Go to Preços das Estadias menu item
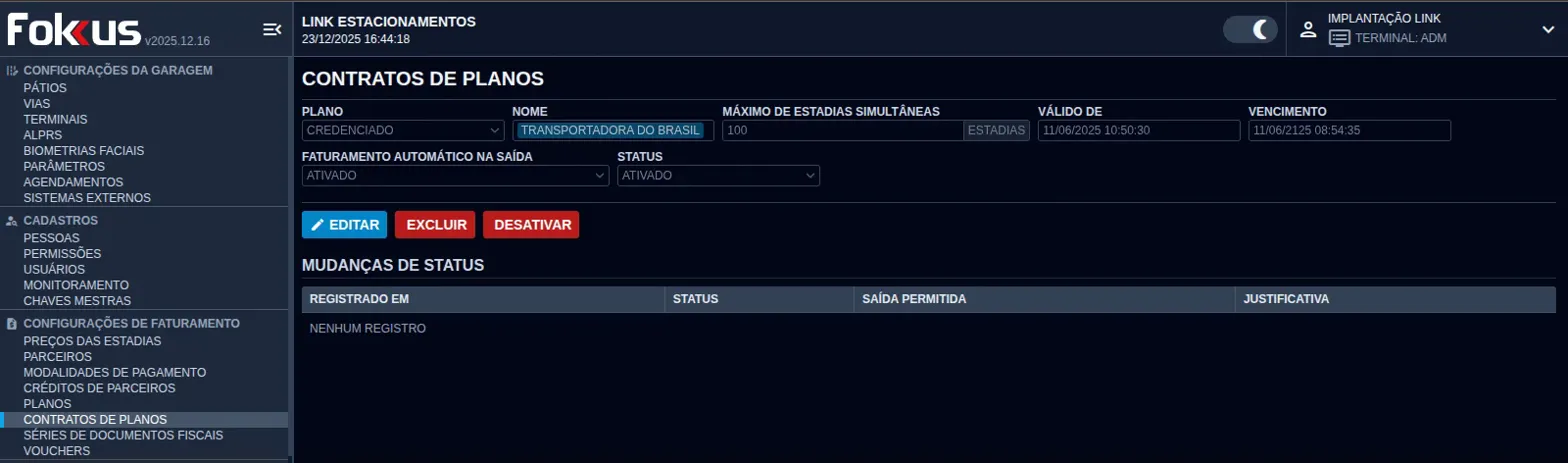 pyautogui.click(x=92, y=341)
